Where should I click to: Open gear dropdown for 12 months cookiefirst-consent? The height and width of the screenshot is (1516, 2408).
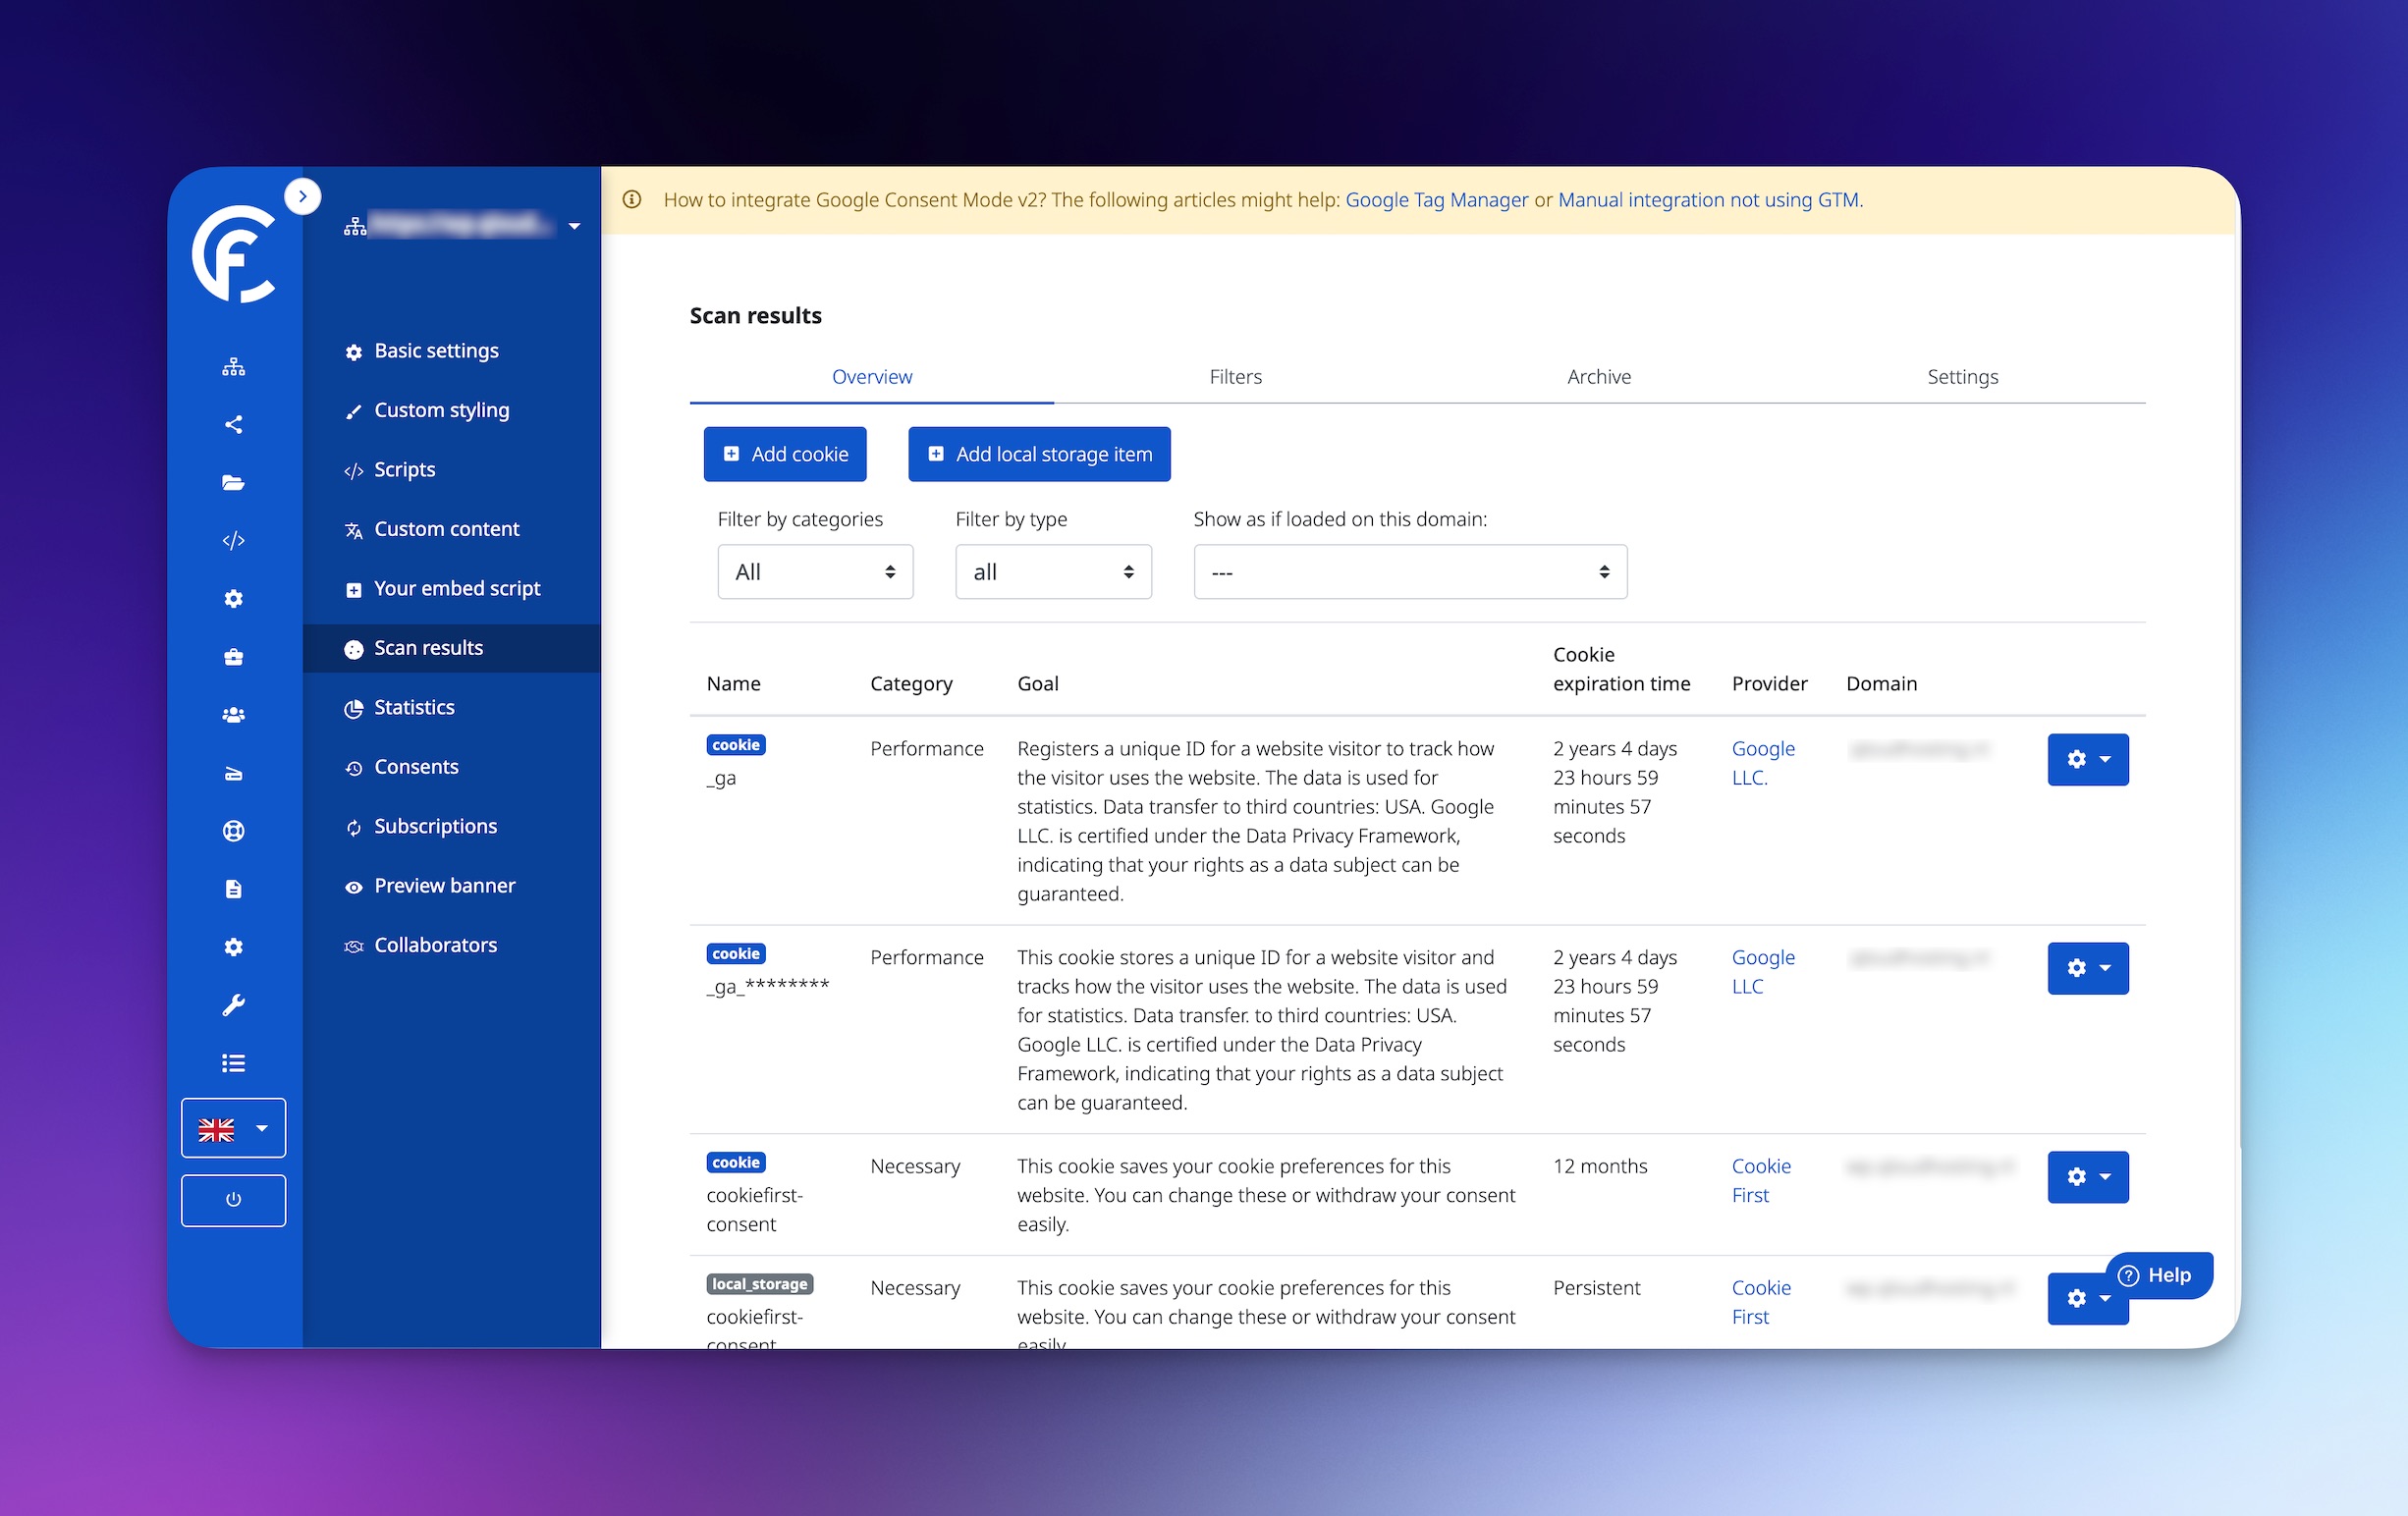(2088, 1177)
